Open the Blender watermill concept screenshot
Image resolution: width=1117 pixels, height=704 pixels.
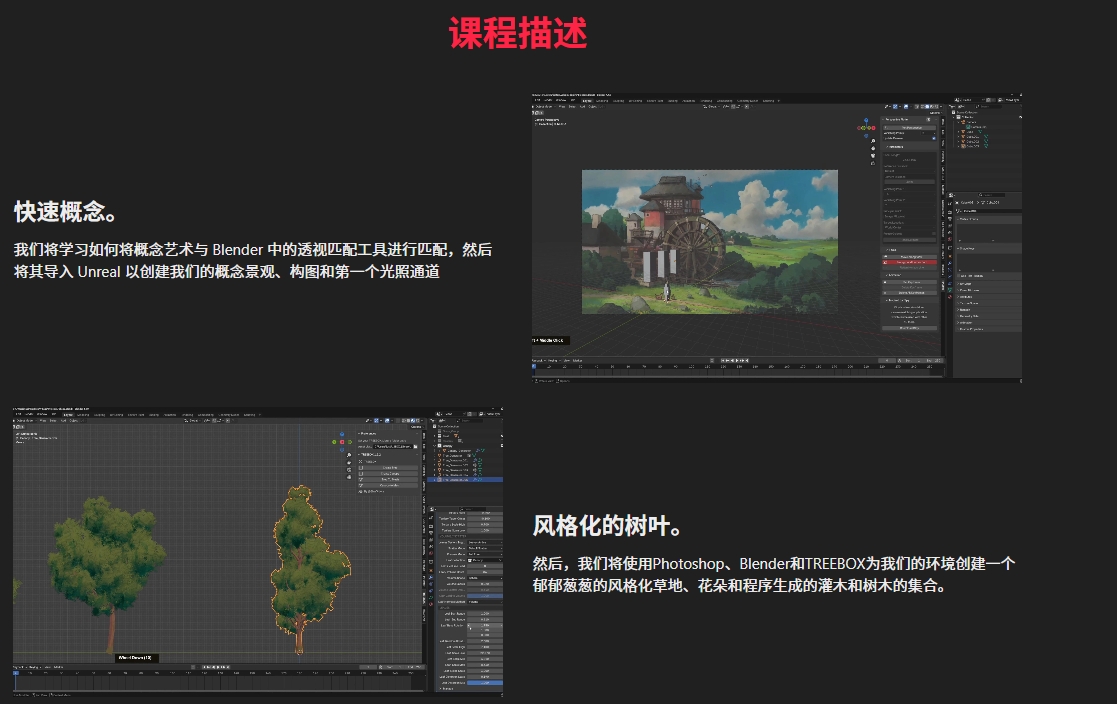776,238
